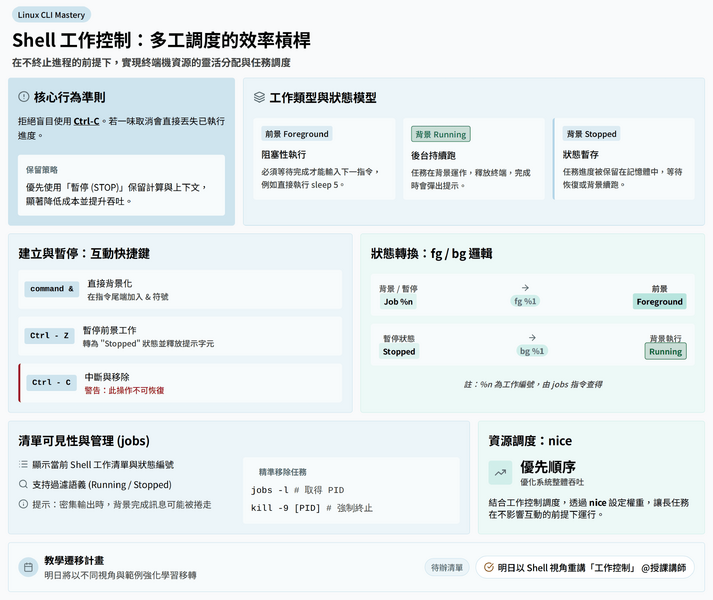Click the 狀態轉換：fg / bg 邏輯 heading

(432, 253)
